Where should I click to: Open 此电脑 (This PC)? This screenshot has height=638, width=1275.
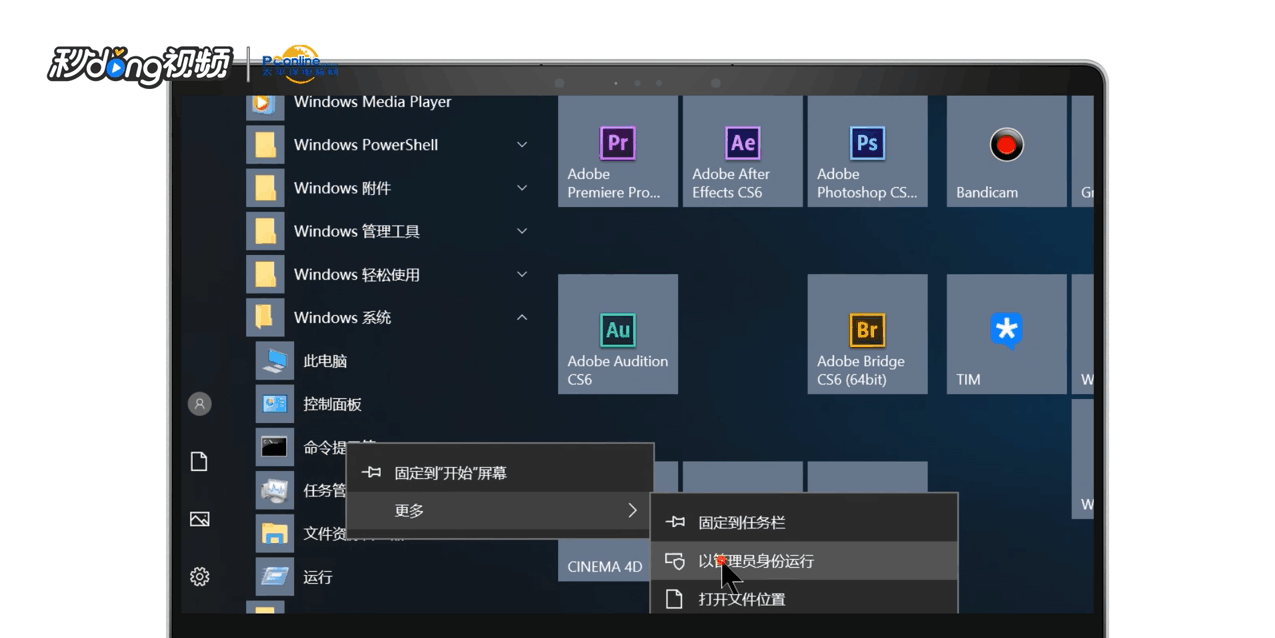pyautogui.click(x=325, y=361)
